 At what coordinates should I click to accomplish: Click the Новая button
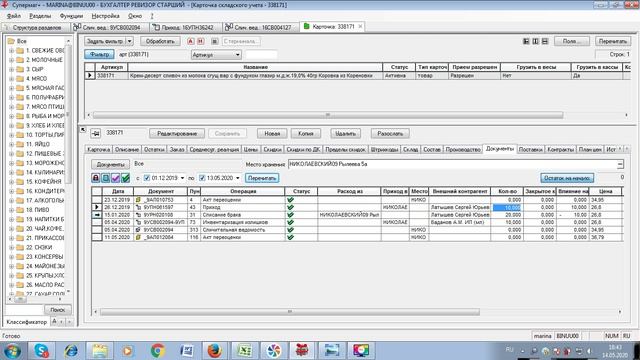(x=272, y=133)
